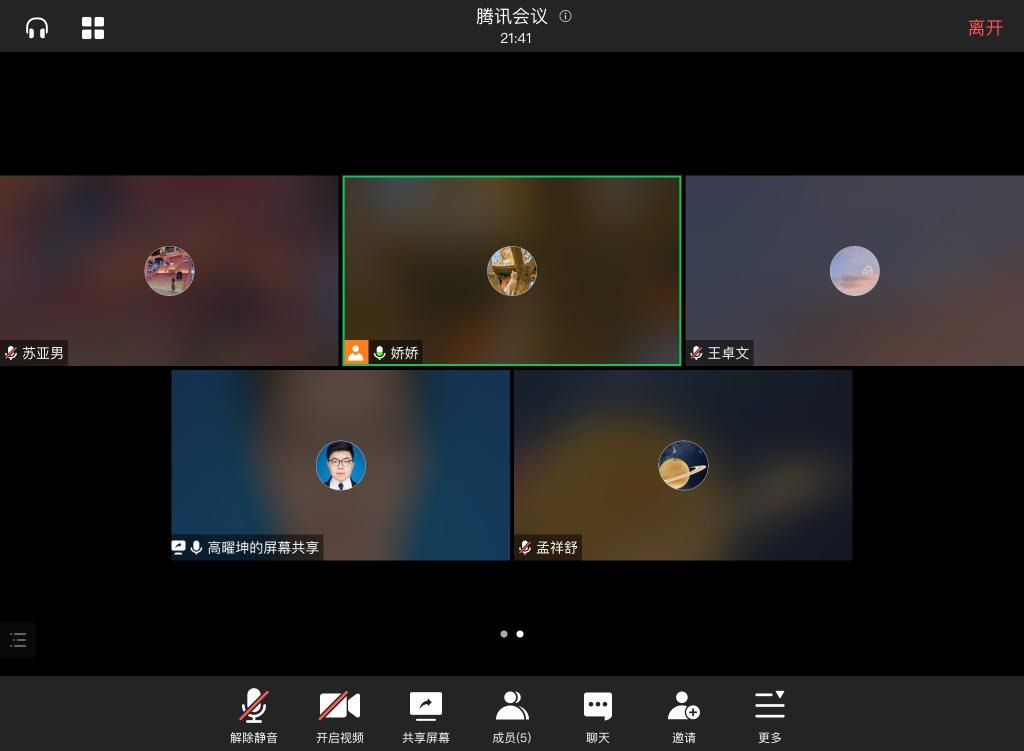The image size is (1024, 751).
Task: Open the 聊天 chat panel
Action: click(x=598, y=716)
